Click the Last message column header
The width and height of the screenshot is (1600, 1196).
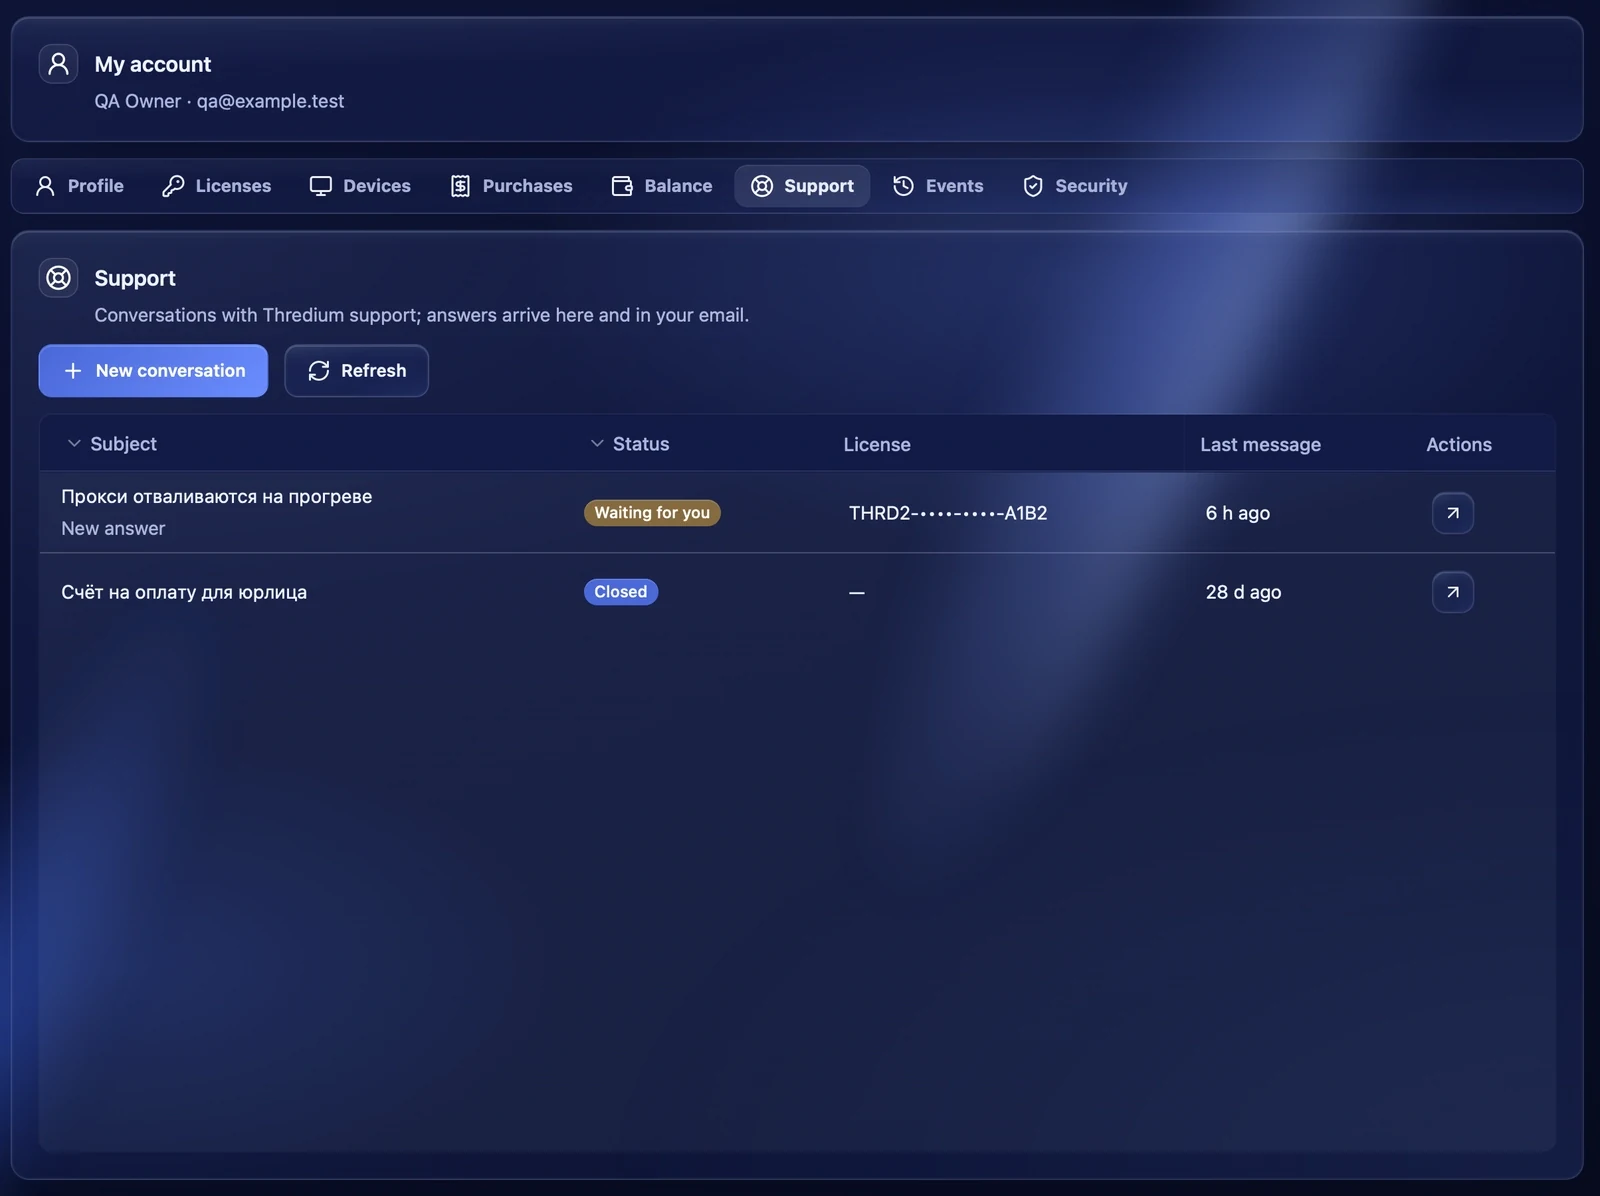click(1260, 444)
